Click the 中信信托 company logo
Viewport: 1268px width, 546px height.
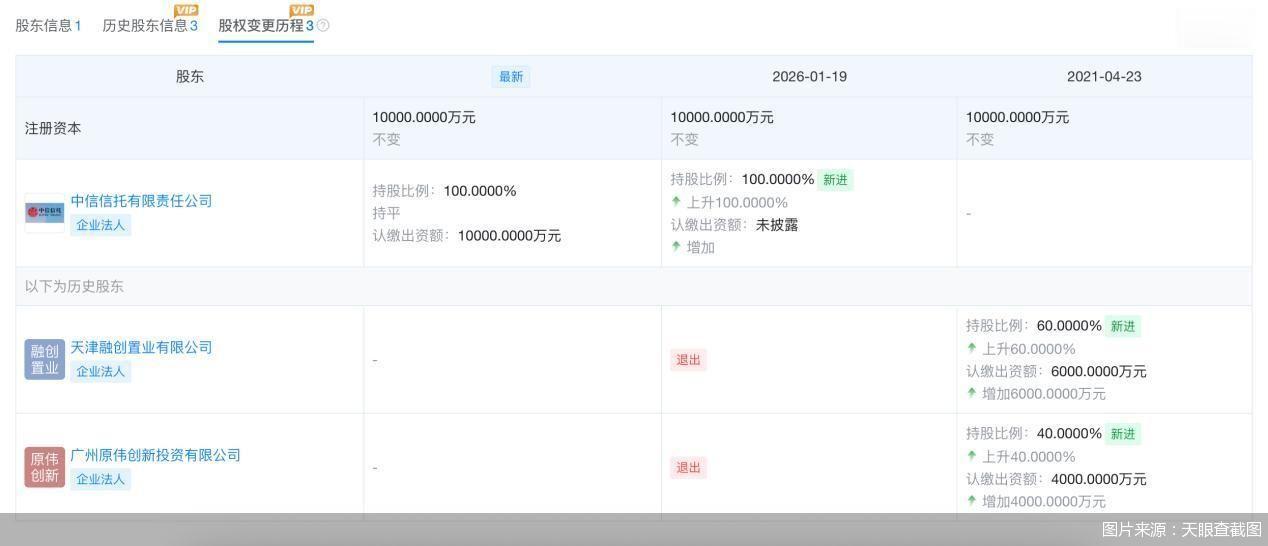45,213
